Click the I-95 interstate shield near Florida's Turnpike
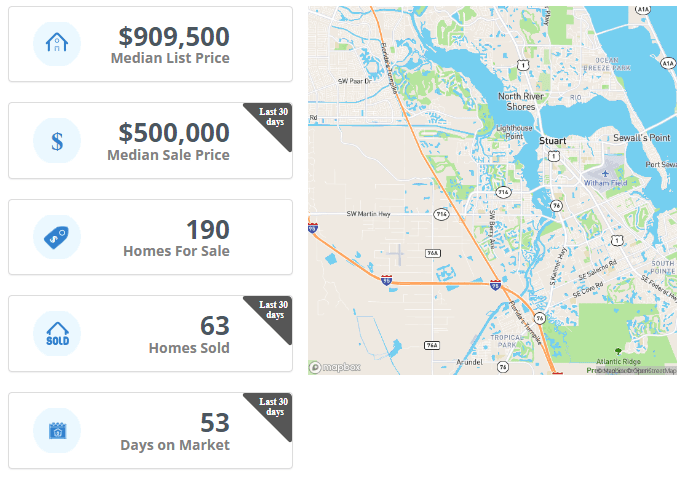This screenshot has height=478, width=688. pyautogui.click(x=495, y=285)
